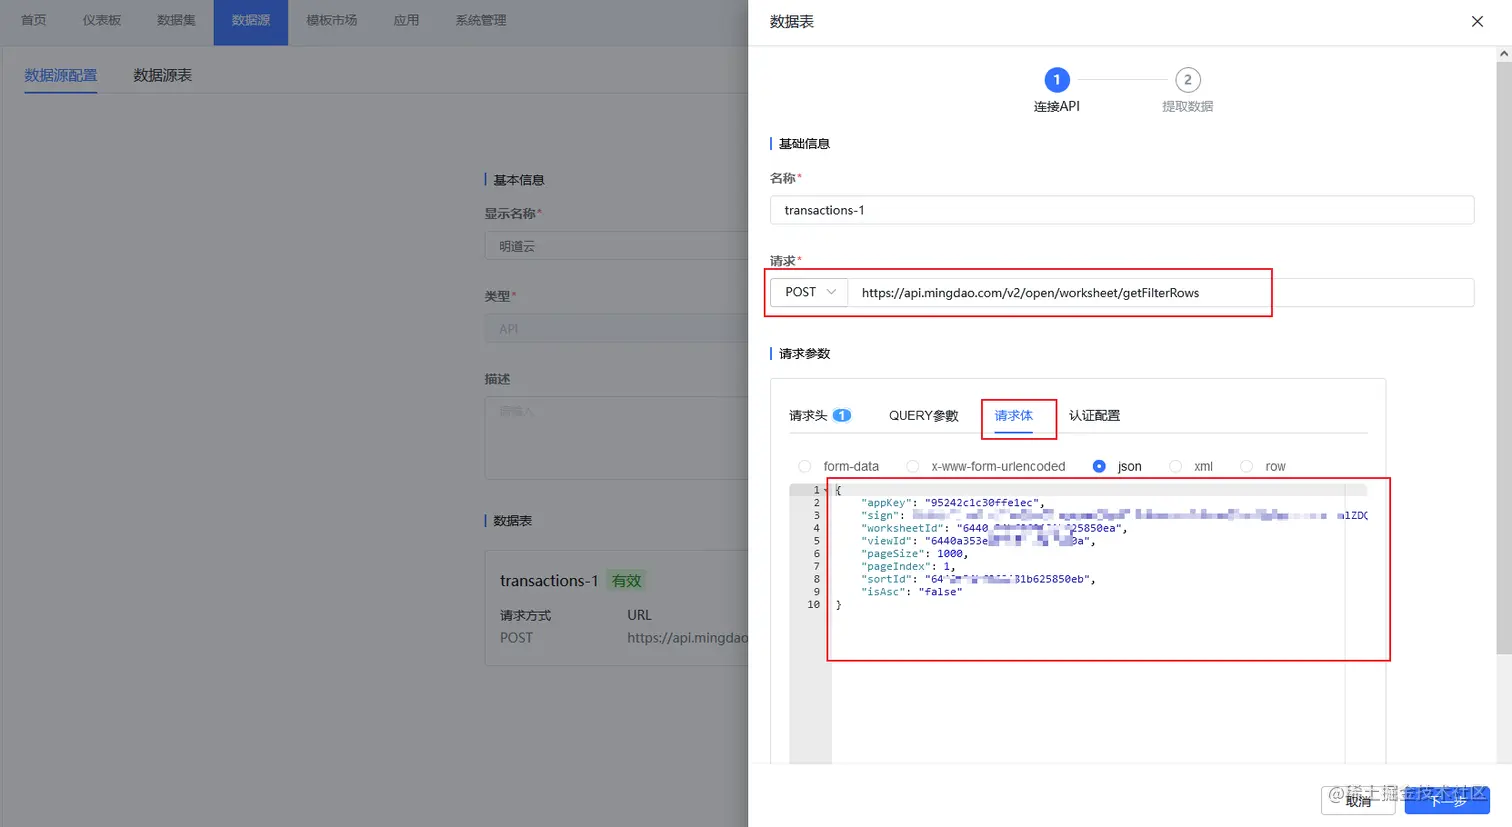Click the "isAsc": "false" line

click(x=911, y=591)
